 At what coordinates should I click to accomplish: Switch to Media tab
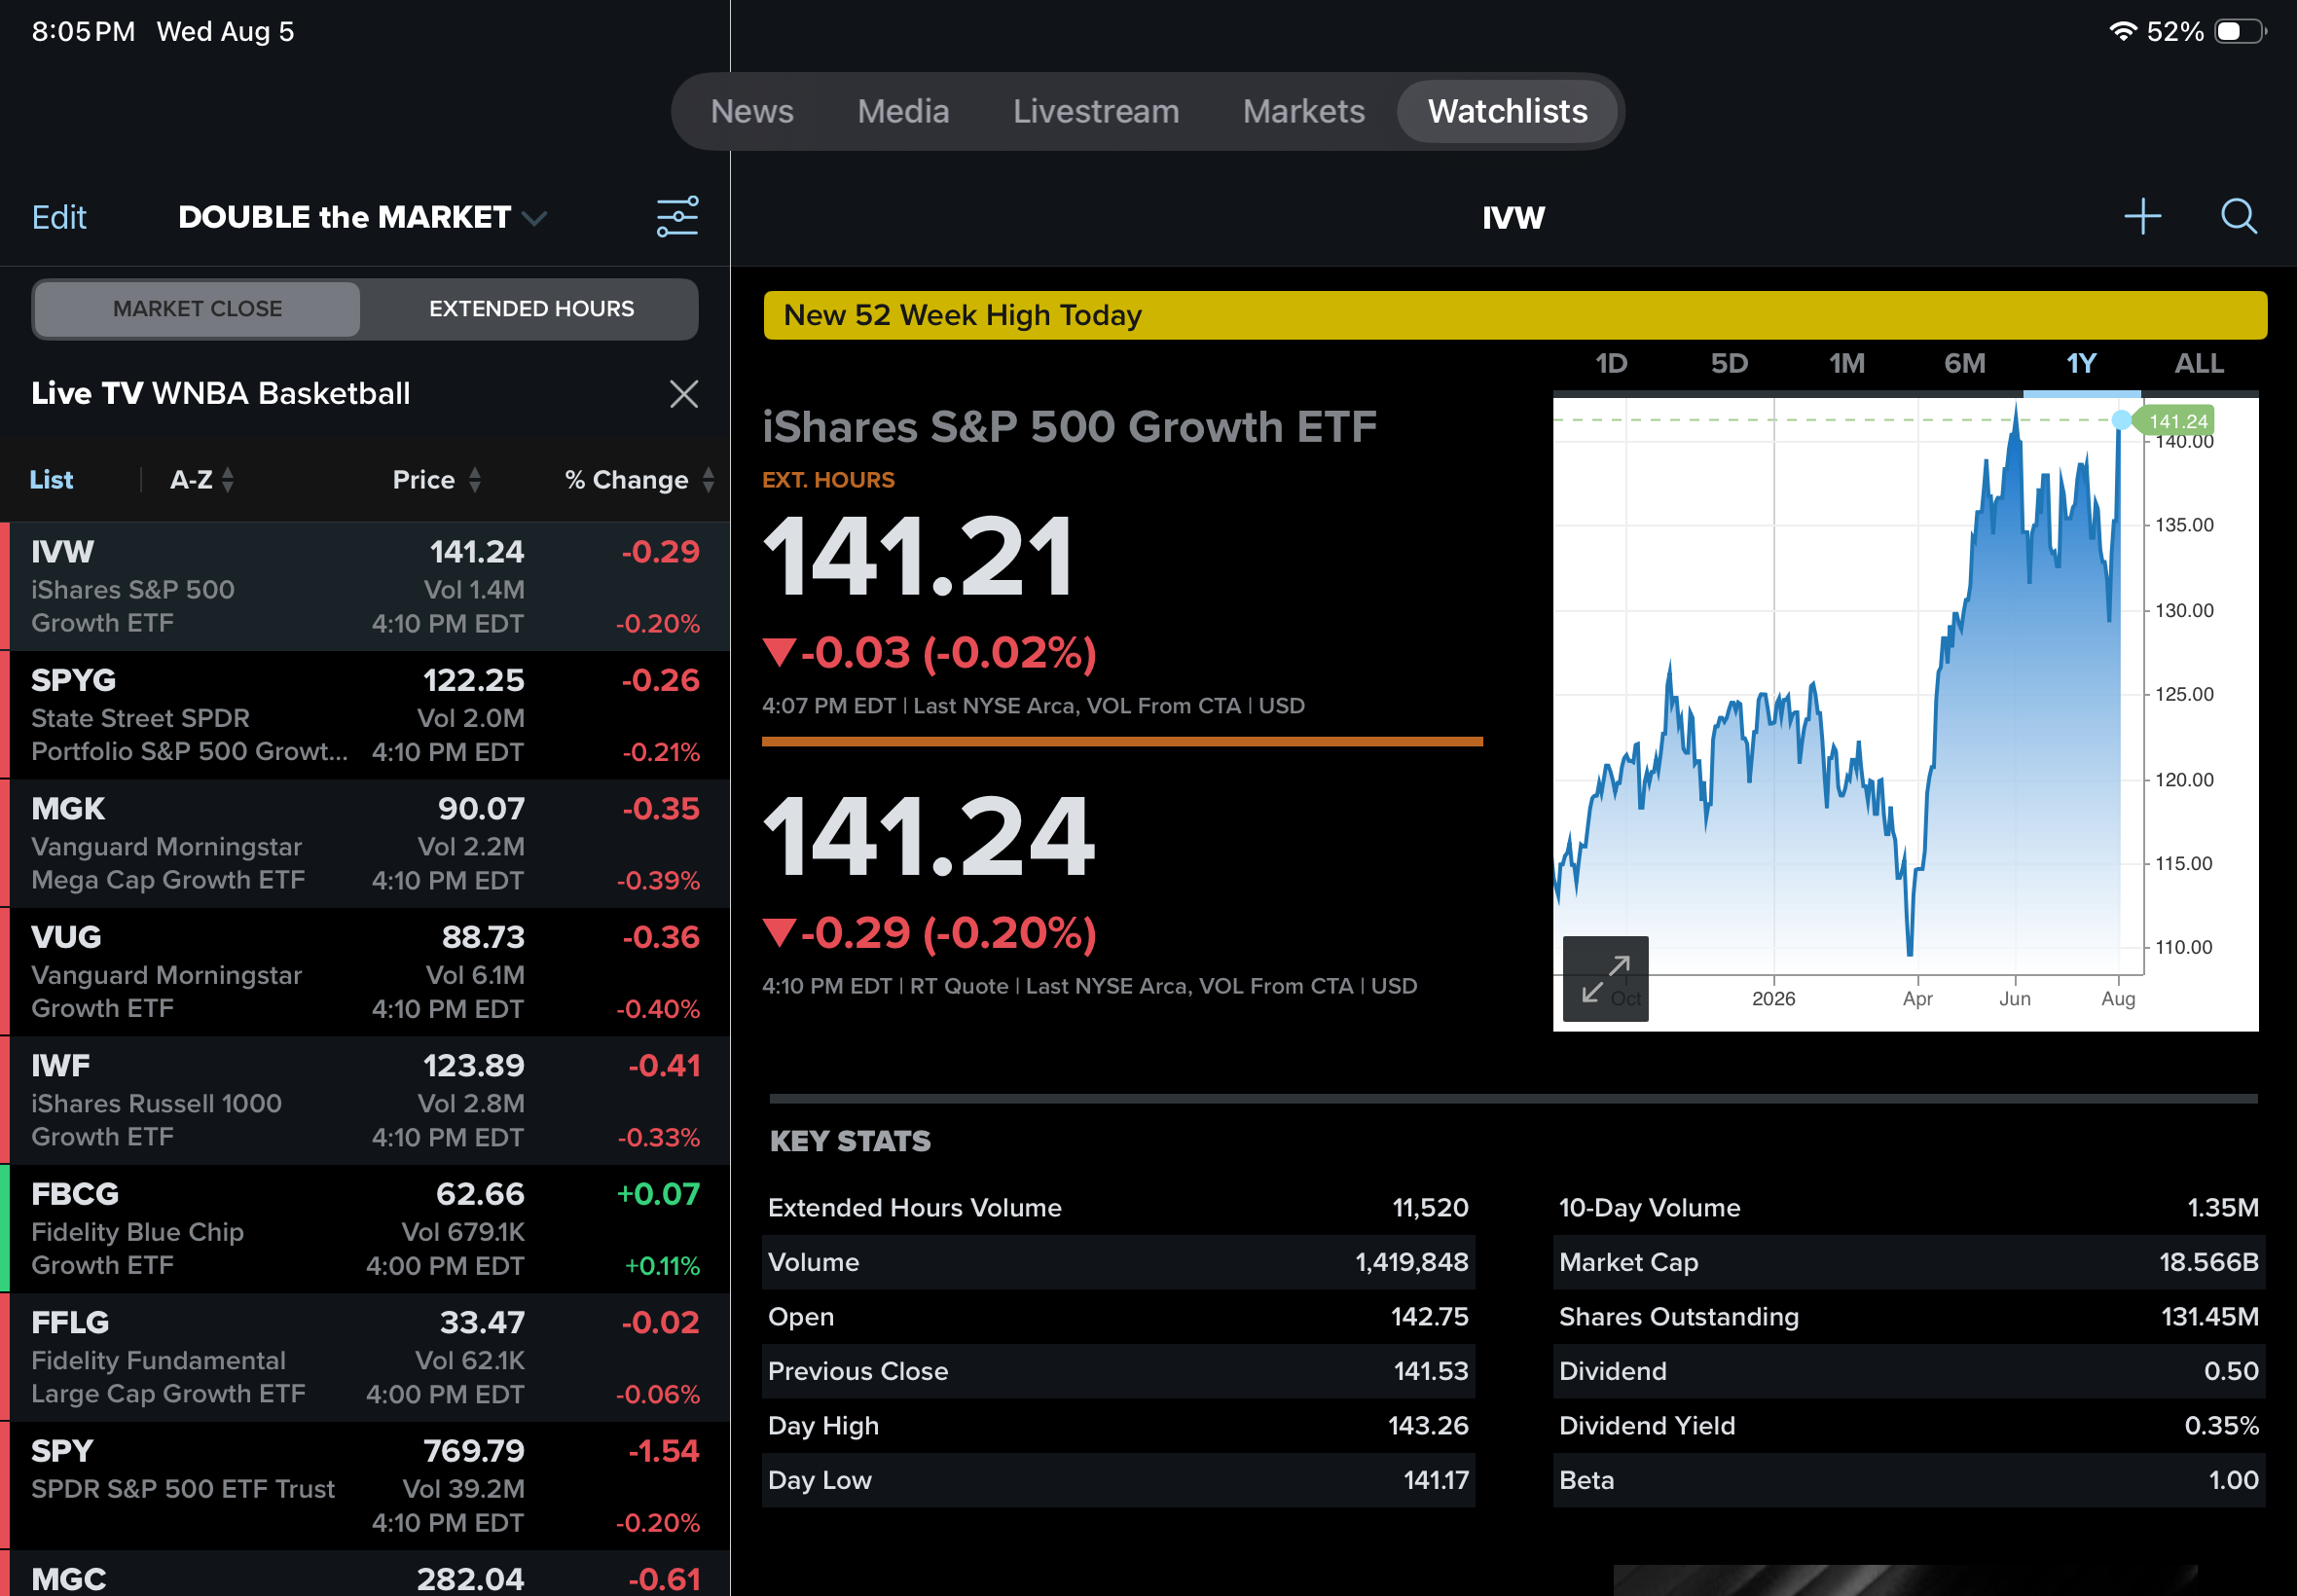click(x=903, y=111)
